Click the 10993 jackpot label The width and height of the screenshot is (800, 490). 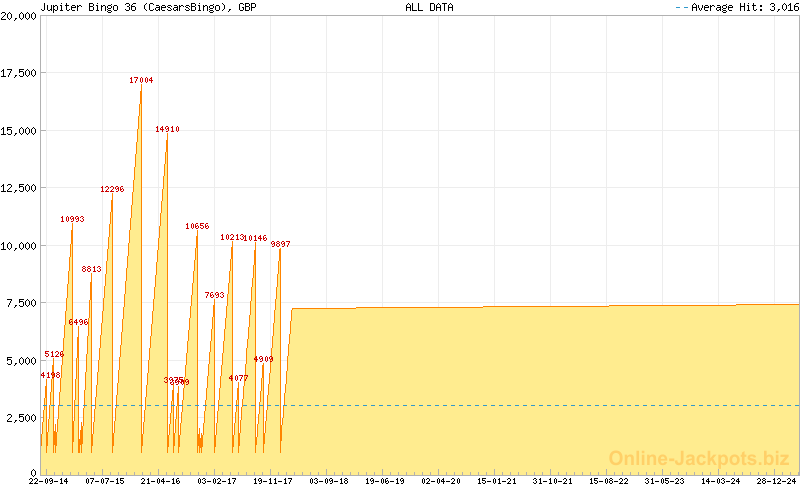click(72, 219)
